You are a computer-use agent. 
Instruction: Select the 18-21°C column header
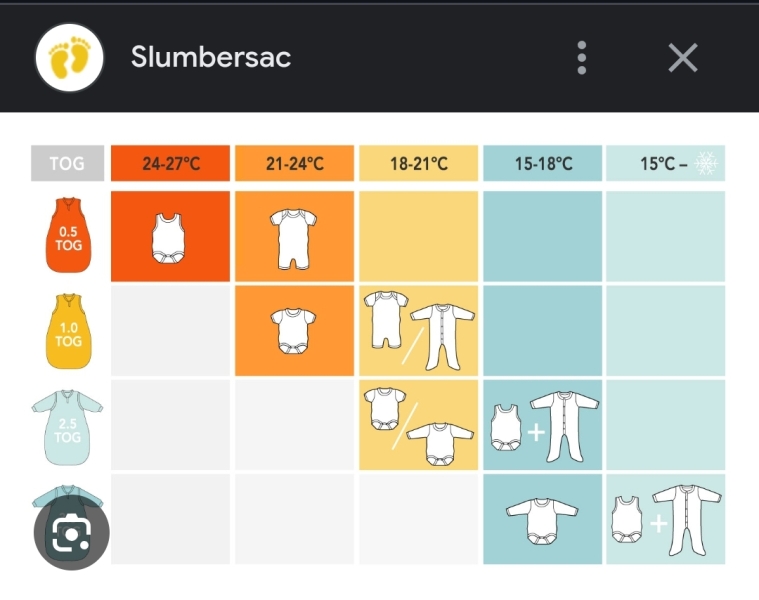click(x=418, y=164)
